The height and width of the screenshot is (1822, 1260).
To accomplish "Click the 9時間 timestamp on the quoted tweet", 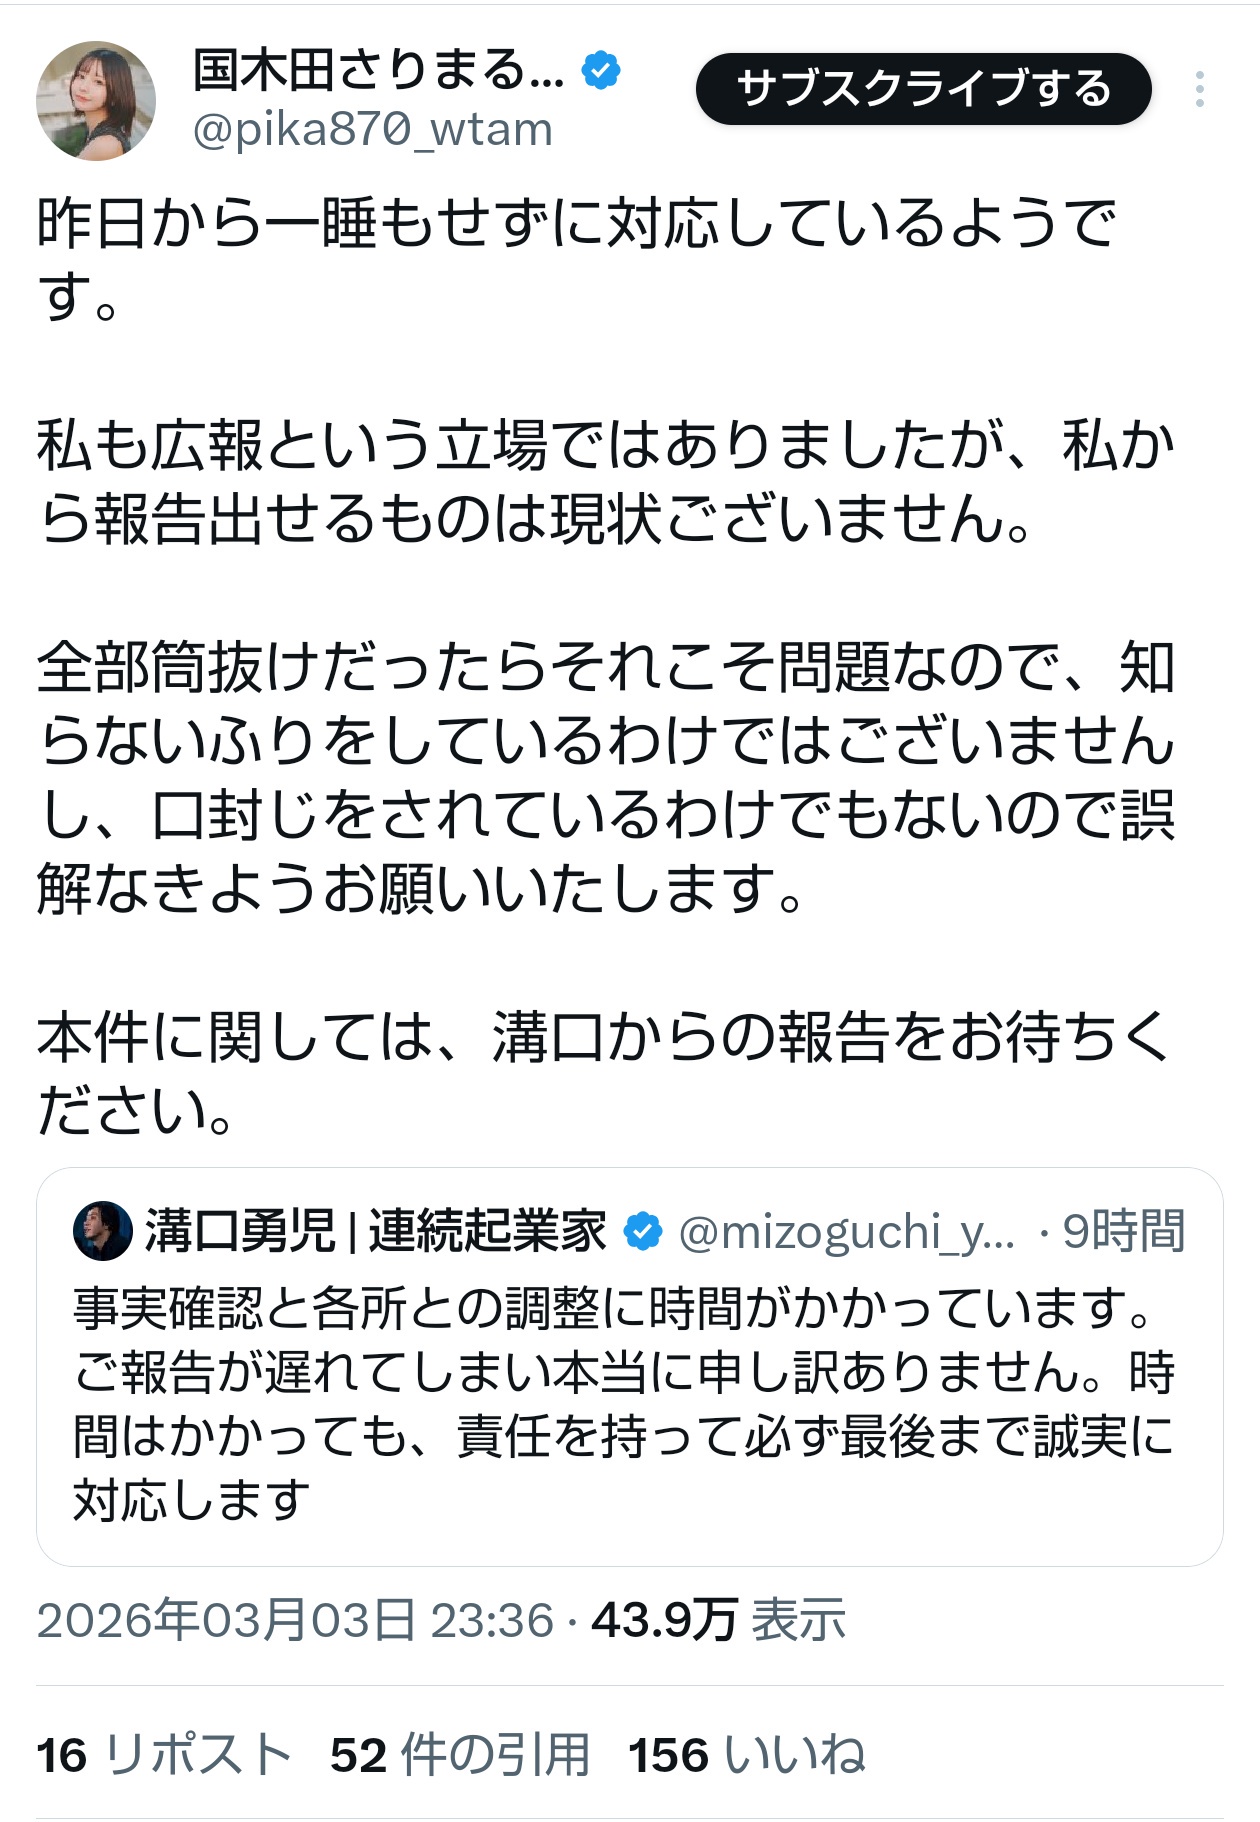I will tap(1123, 1232).
